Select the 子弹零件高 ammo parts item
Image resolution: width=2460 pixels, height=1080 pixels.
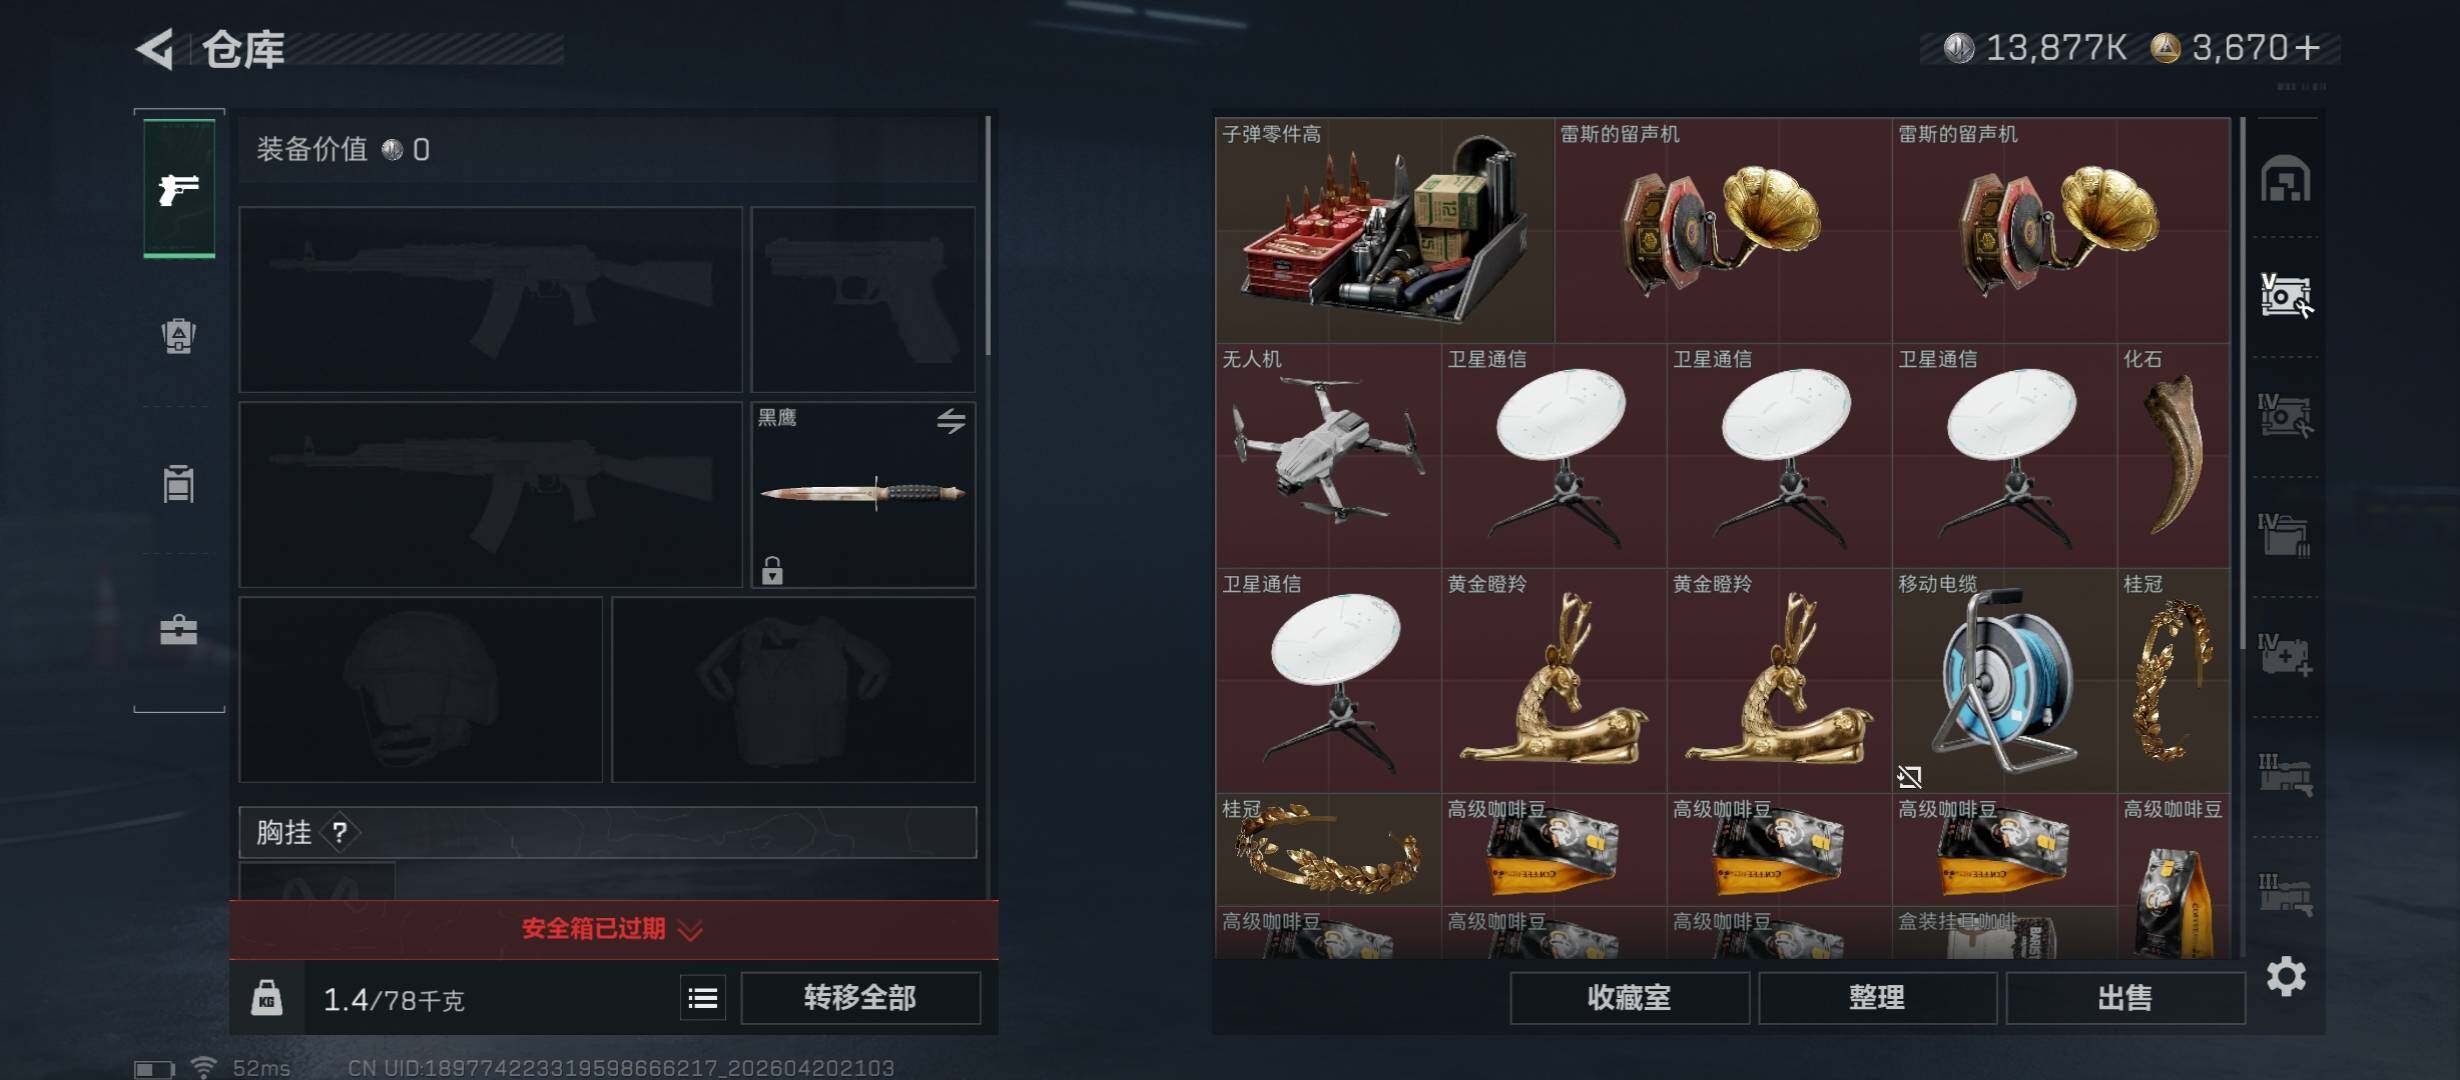pyautogui.click(x=1385, y=230)
